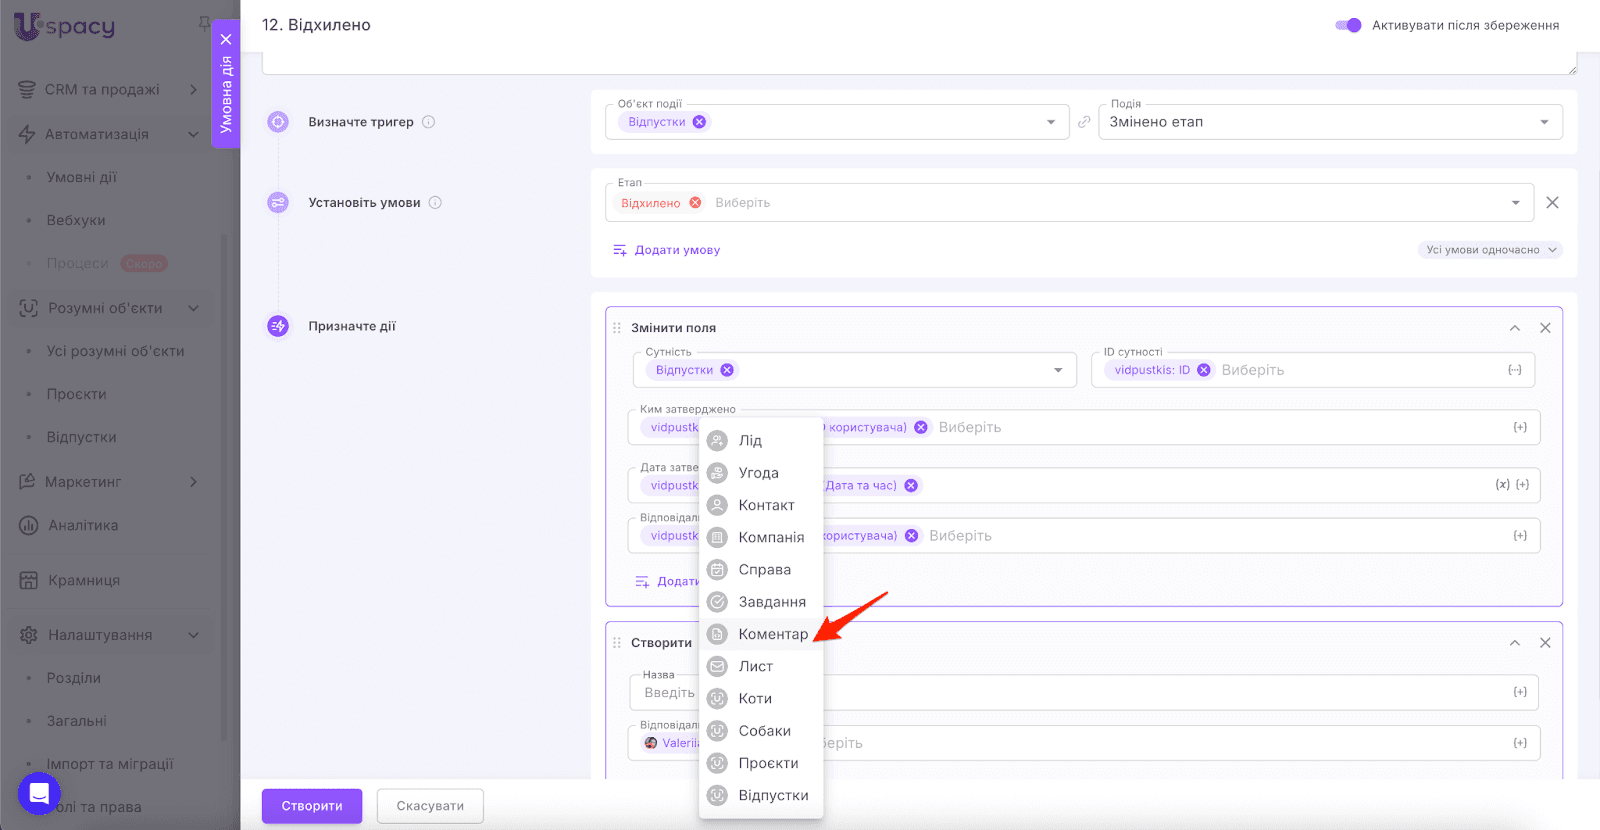Click the Створити button
The height and width of the screenshot is (830, 1600).
[x=312, y=806]
